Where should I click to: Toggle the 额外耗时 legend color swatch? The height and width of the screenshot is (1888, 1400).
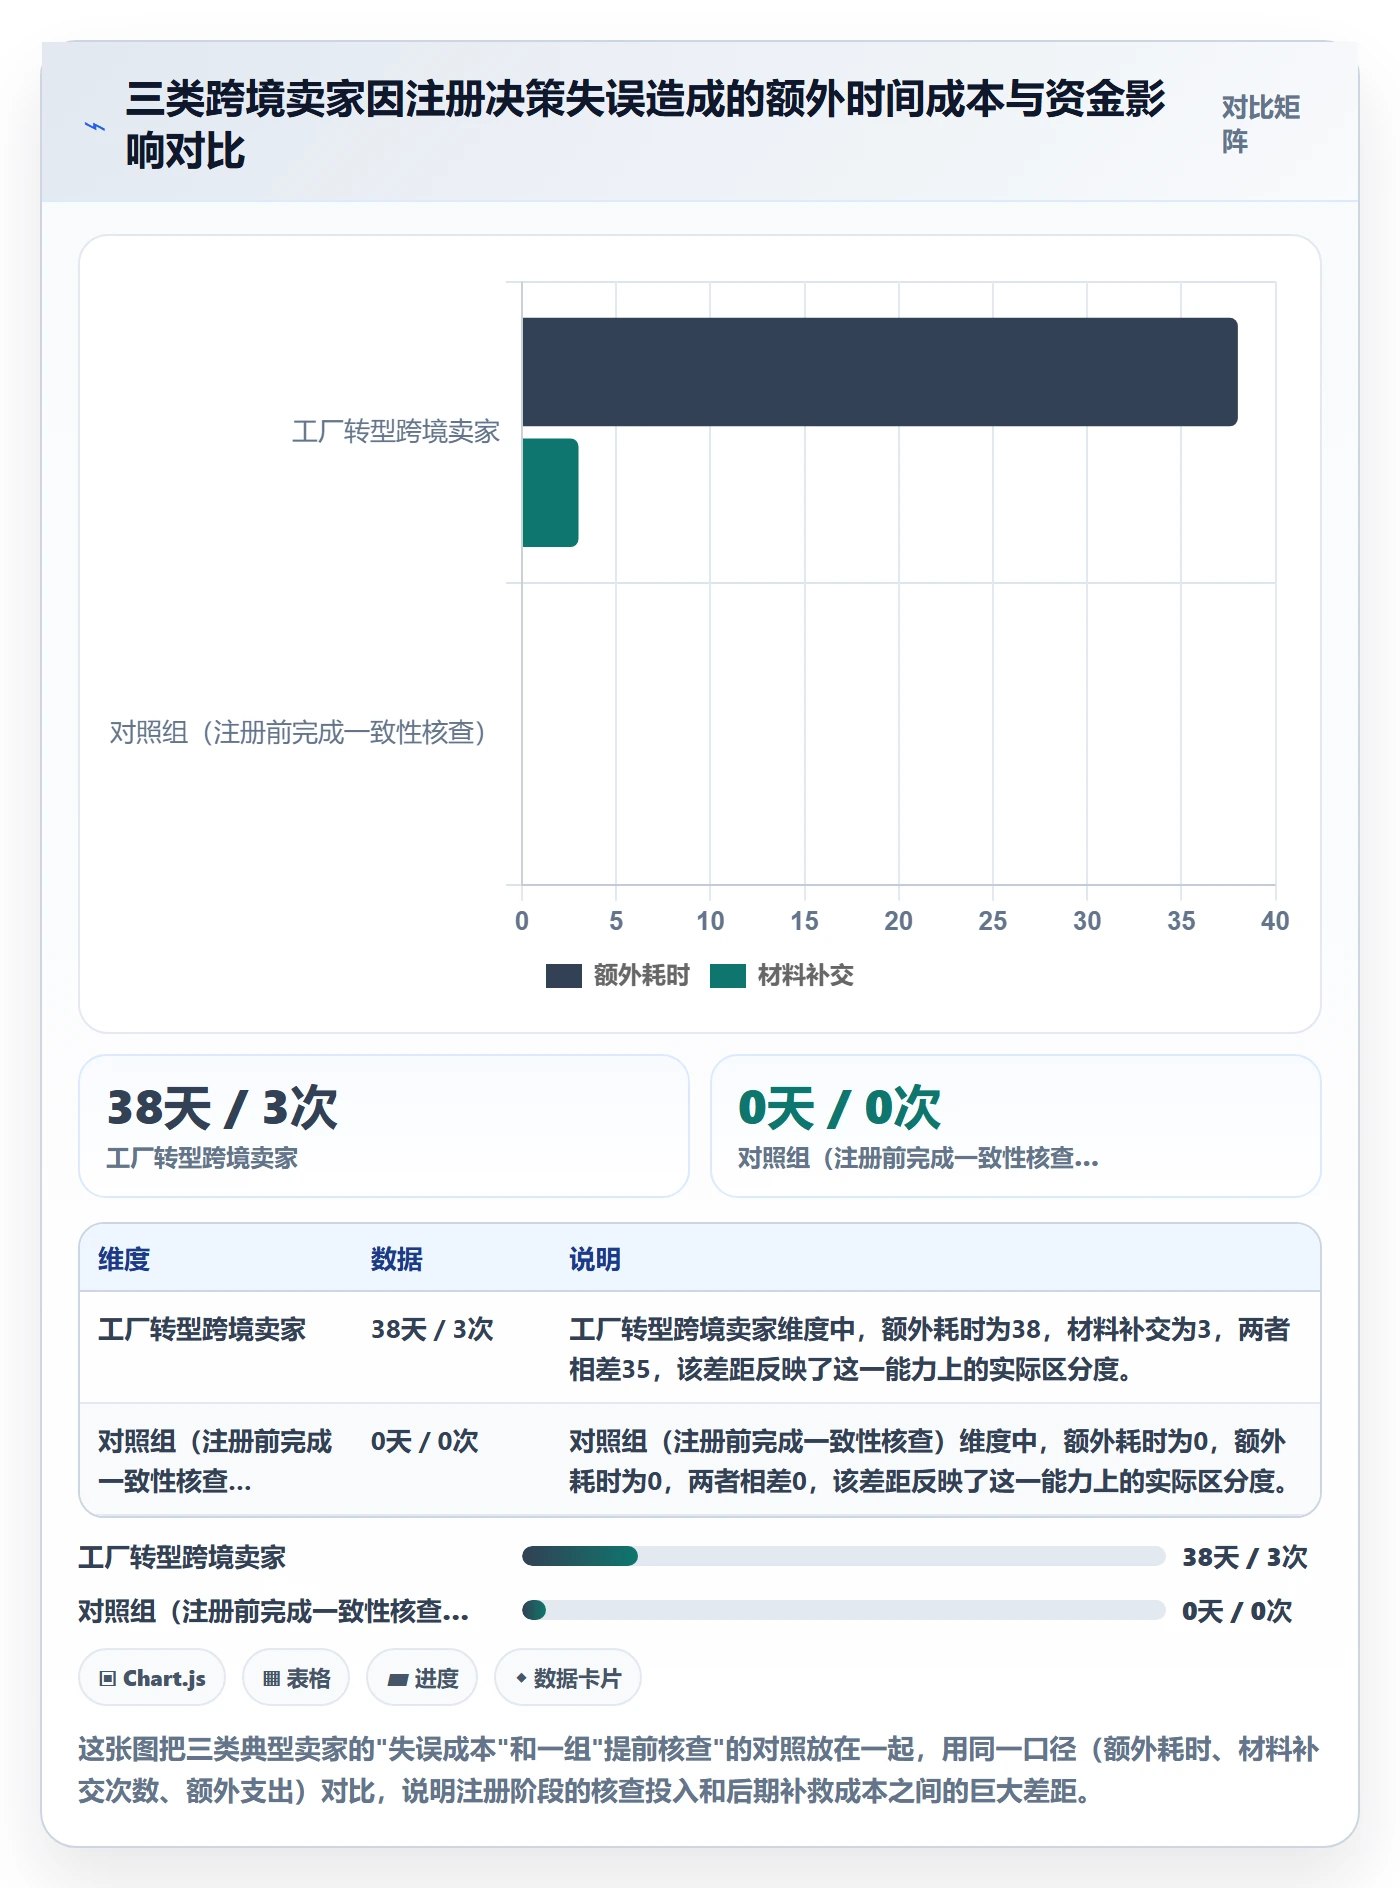[563, 976]
